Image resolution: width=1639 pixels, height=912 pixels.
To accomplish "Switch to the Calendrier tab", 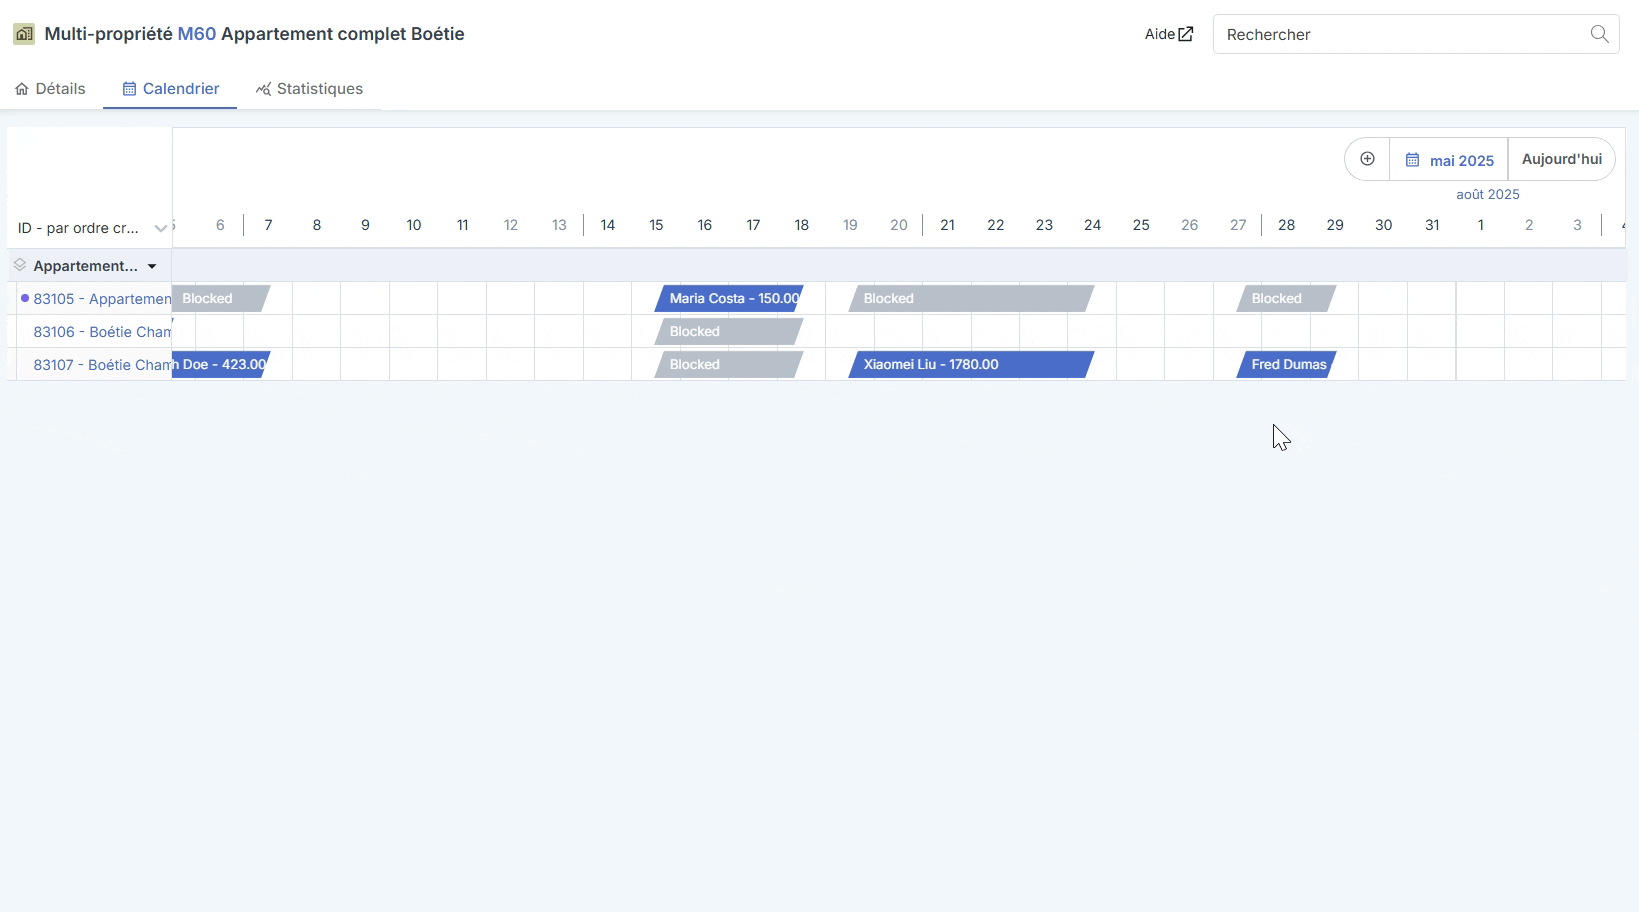I will 171,89.
